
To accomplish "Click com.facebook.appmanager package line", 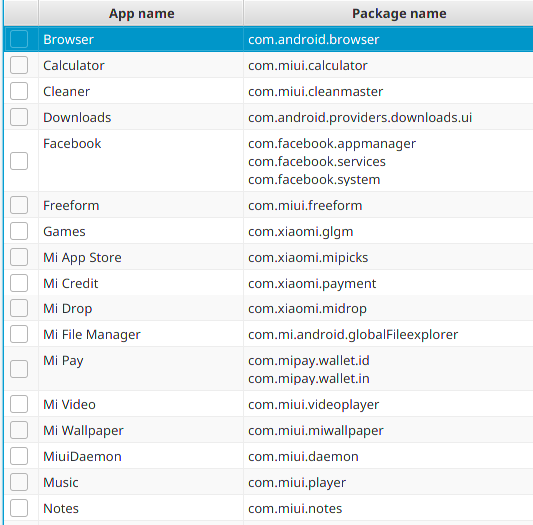I will click(x=332, y=143).
